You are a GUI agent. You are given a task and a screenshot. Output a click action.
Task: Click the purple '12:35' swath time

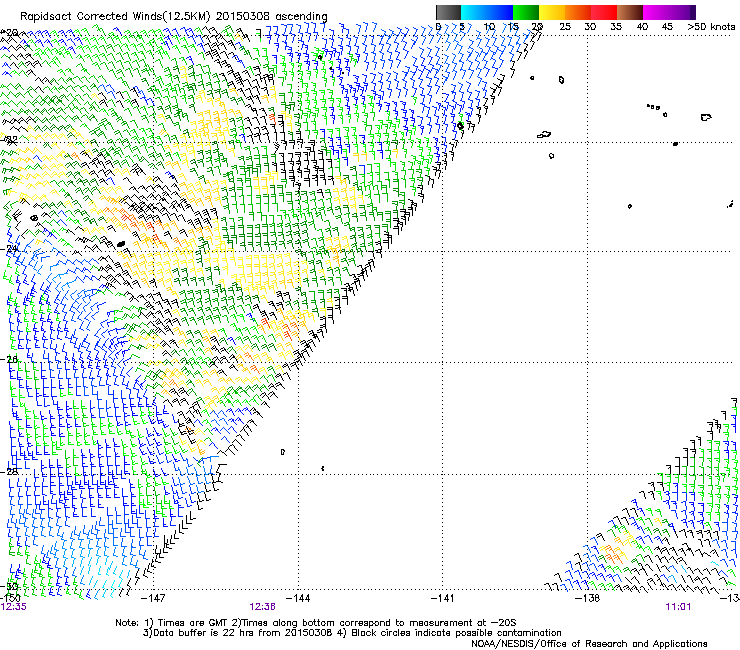[14, 607]
